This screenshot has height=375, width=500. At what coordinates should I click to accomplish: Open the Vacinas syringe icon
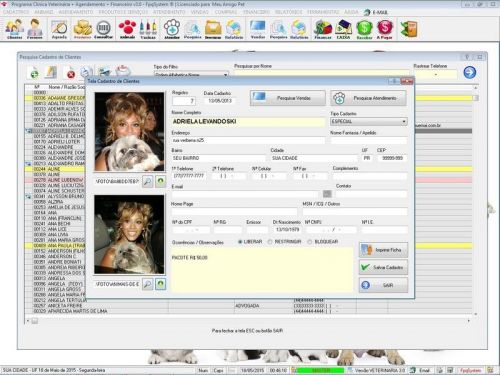click(148, 29)
